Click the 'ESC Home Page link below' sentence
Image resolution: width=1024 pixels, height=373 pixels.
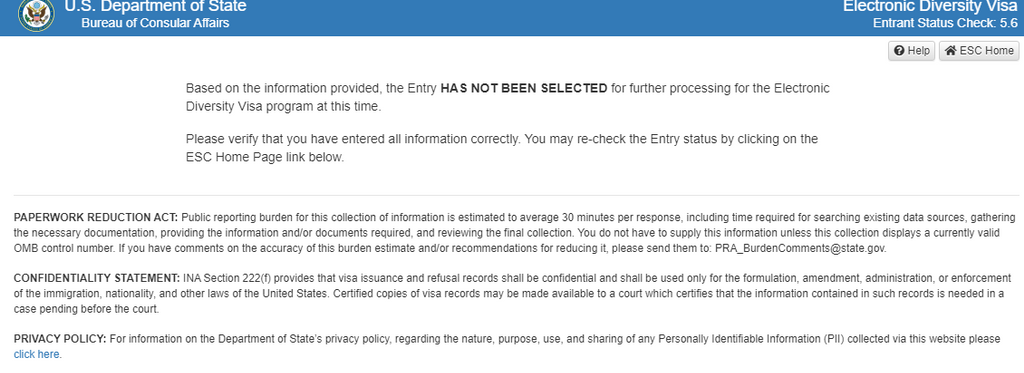[x=264, y=157]
